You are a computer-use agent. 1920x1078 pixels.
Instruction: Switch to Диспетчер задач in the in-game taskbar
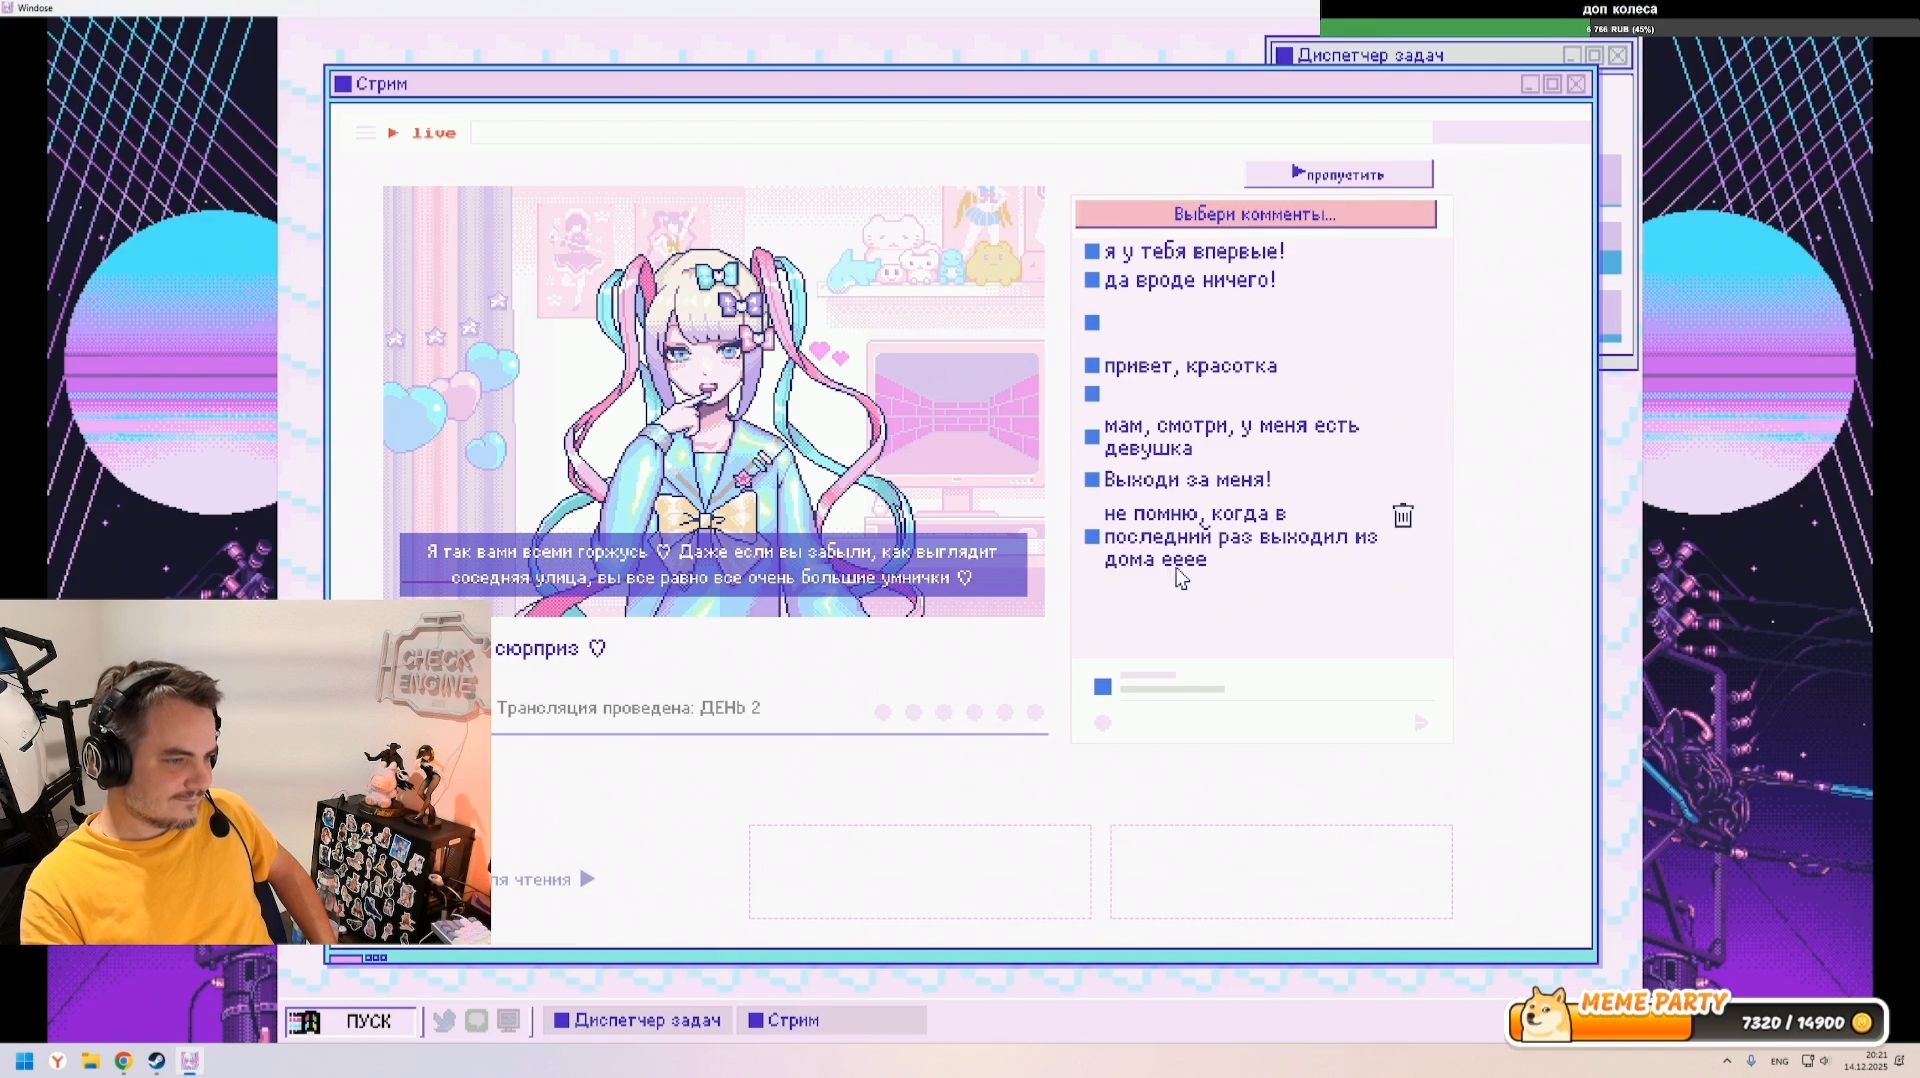tap(638, 1020)
